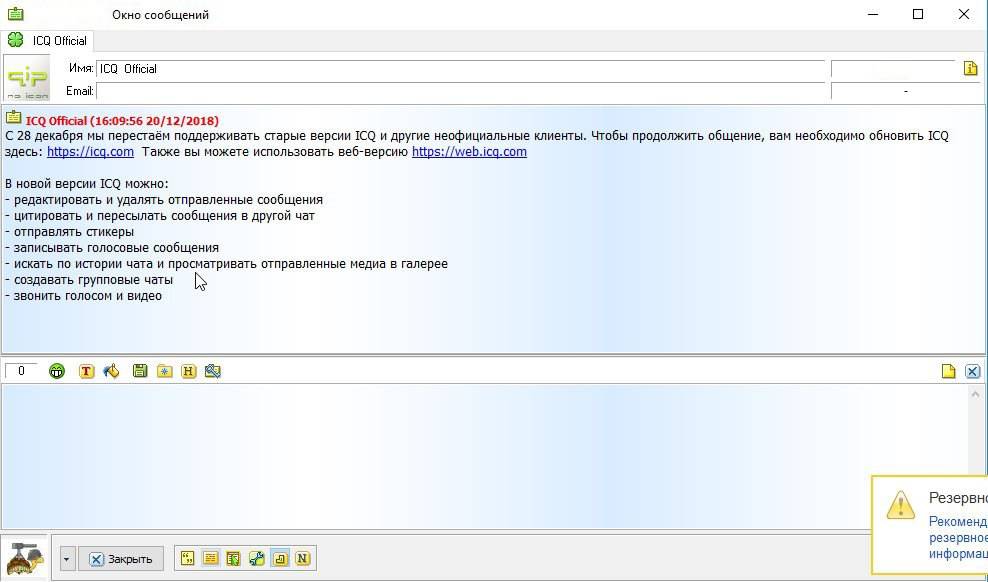Viewport: 988px width, 582px height.
Task: Click the contact info icon beside the name field
Action: coord(970,68)
